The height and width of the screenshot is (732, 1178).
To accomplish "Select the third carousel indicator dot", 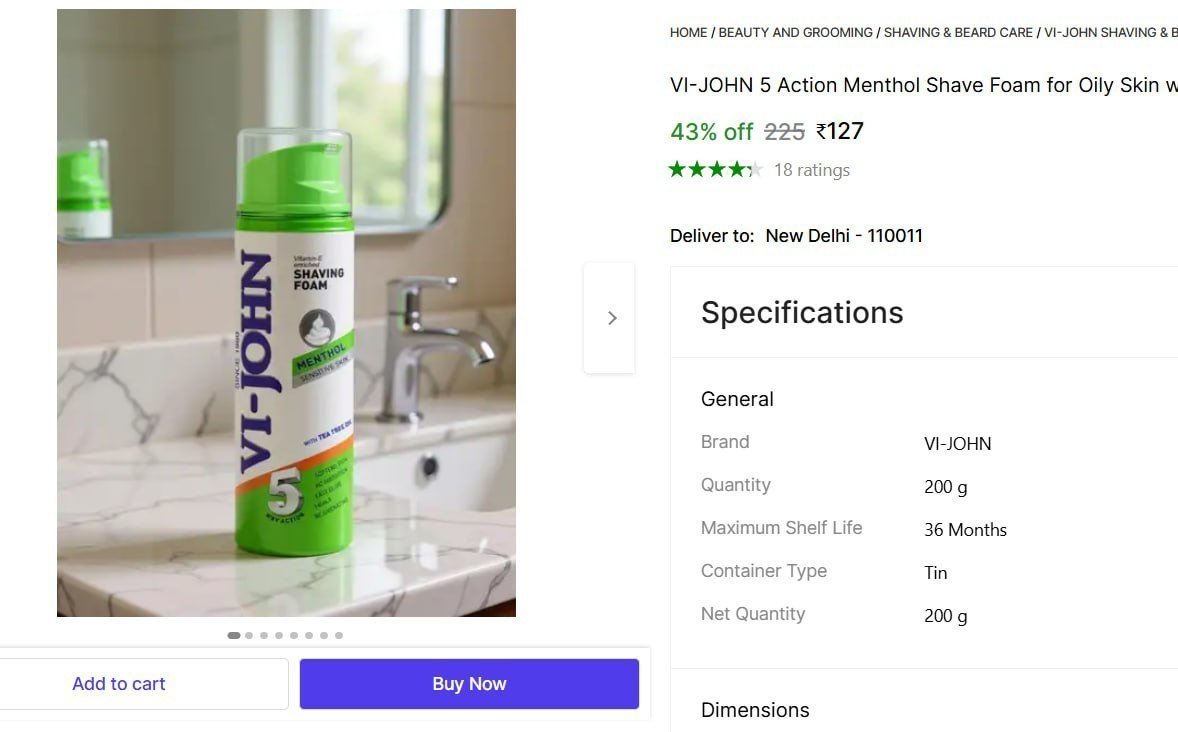I will click(x=263, y=634).
